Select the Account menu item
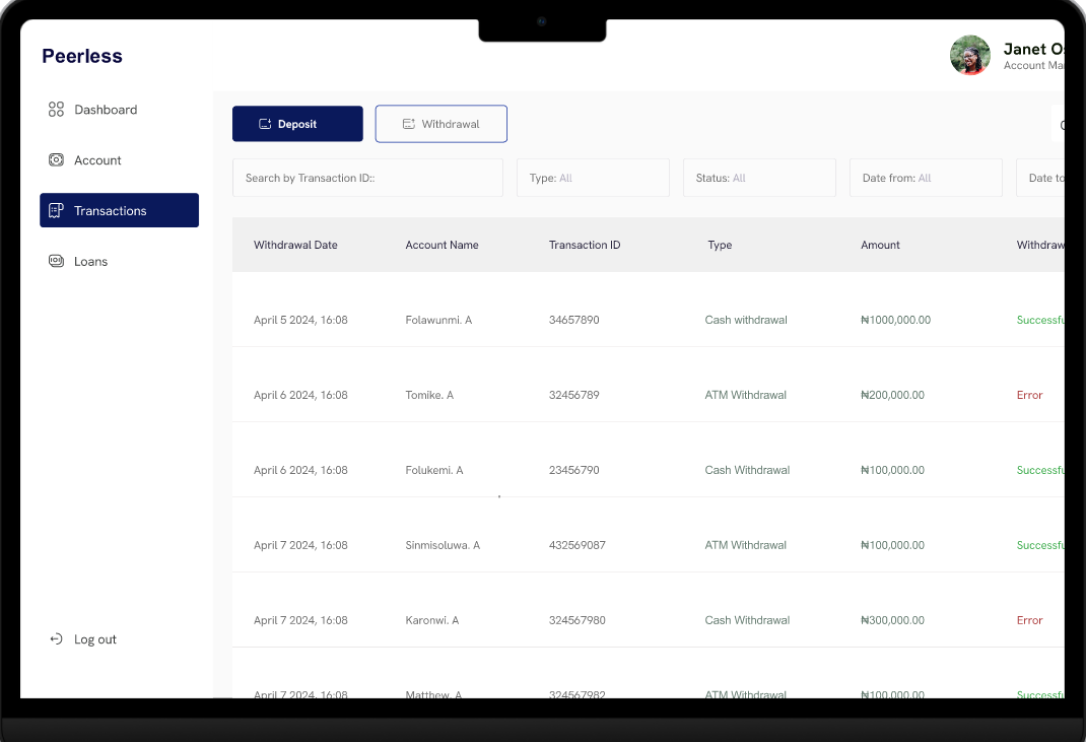Viewport: 1086px width, 742px height. [98, 160]
